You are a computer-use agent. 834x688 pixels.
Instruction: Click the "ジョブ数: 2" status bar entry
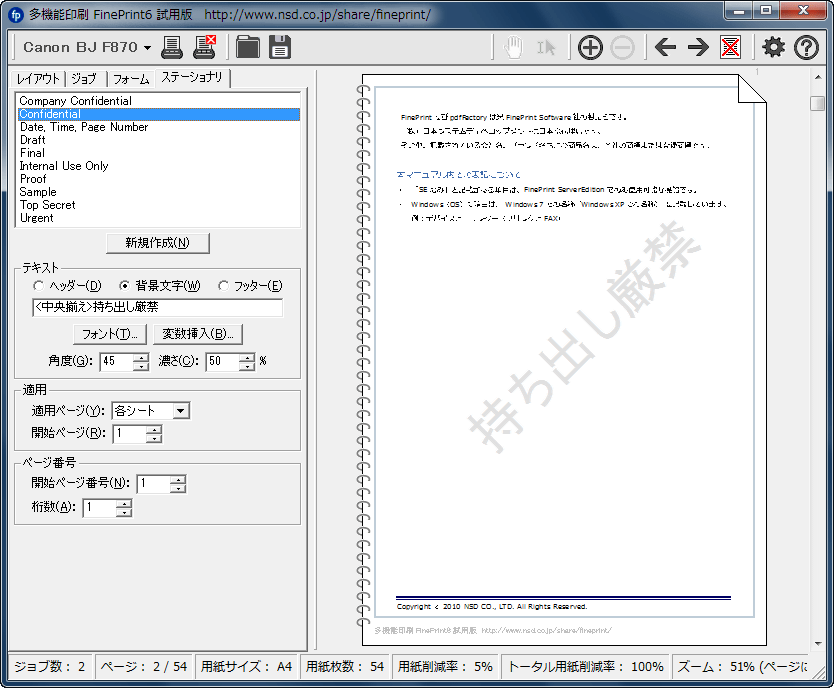point(49,667)
